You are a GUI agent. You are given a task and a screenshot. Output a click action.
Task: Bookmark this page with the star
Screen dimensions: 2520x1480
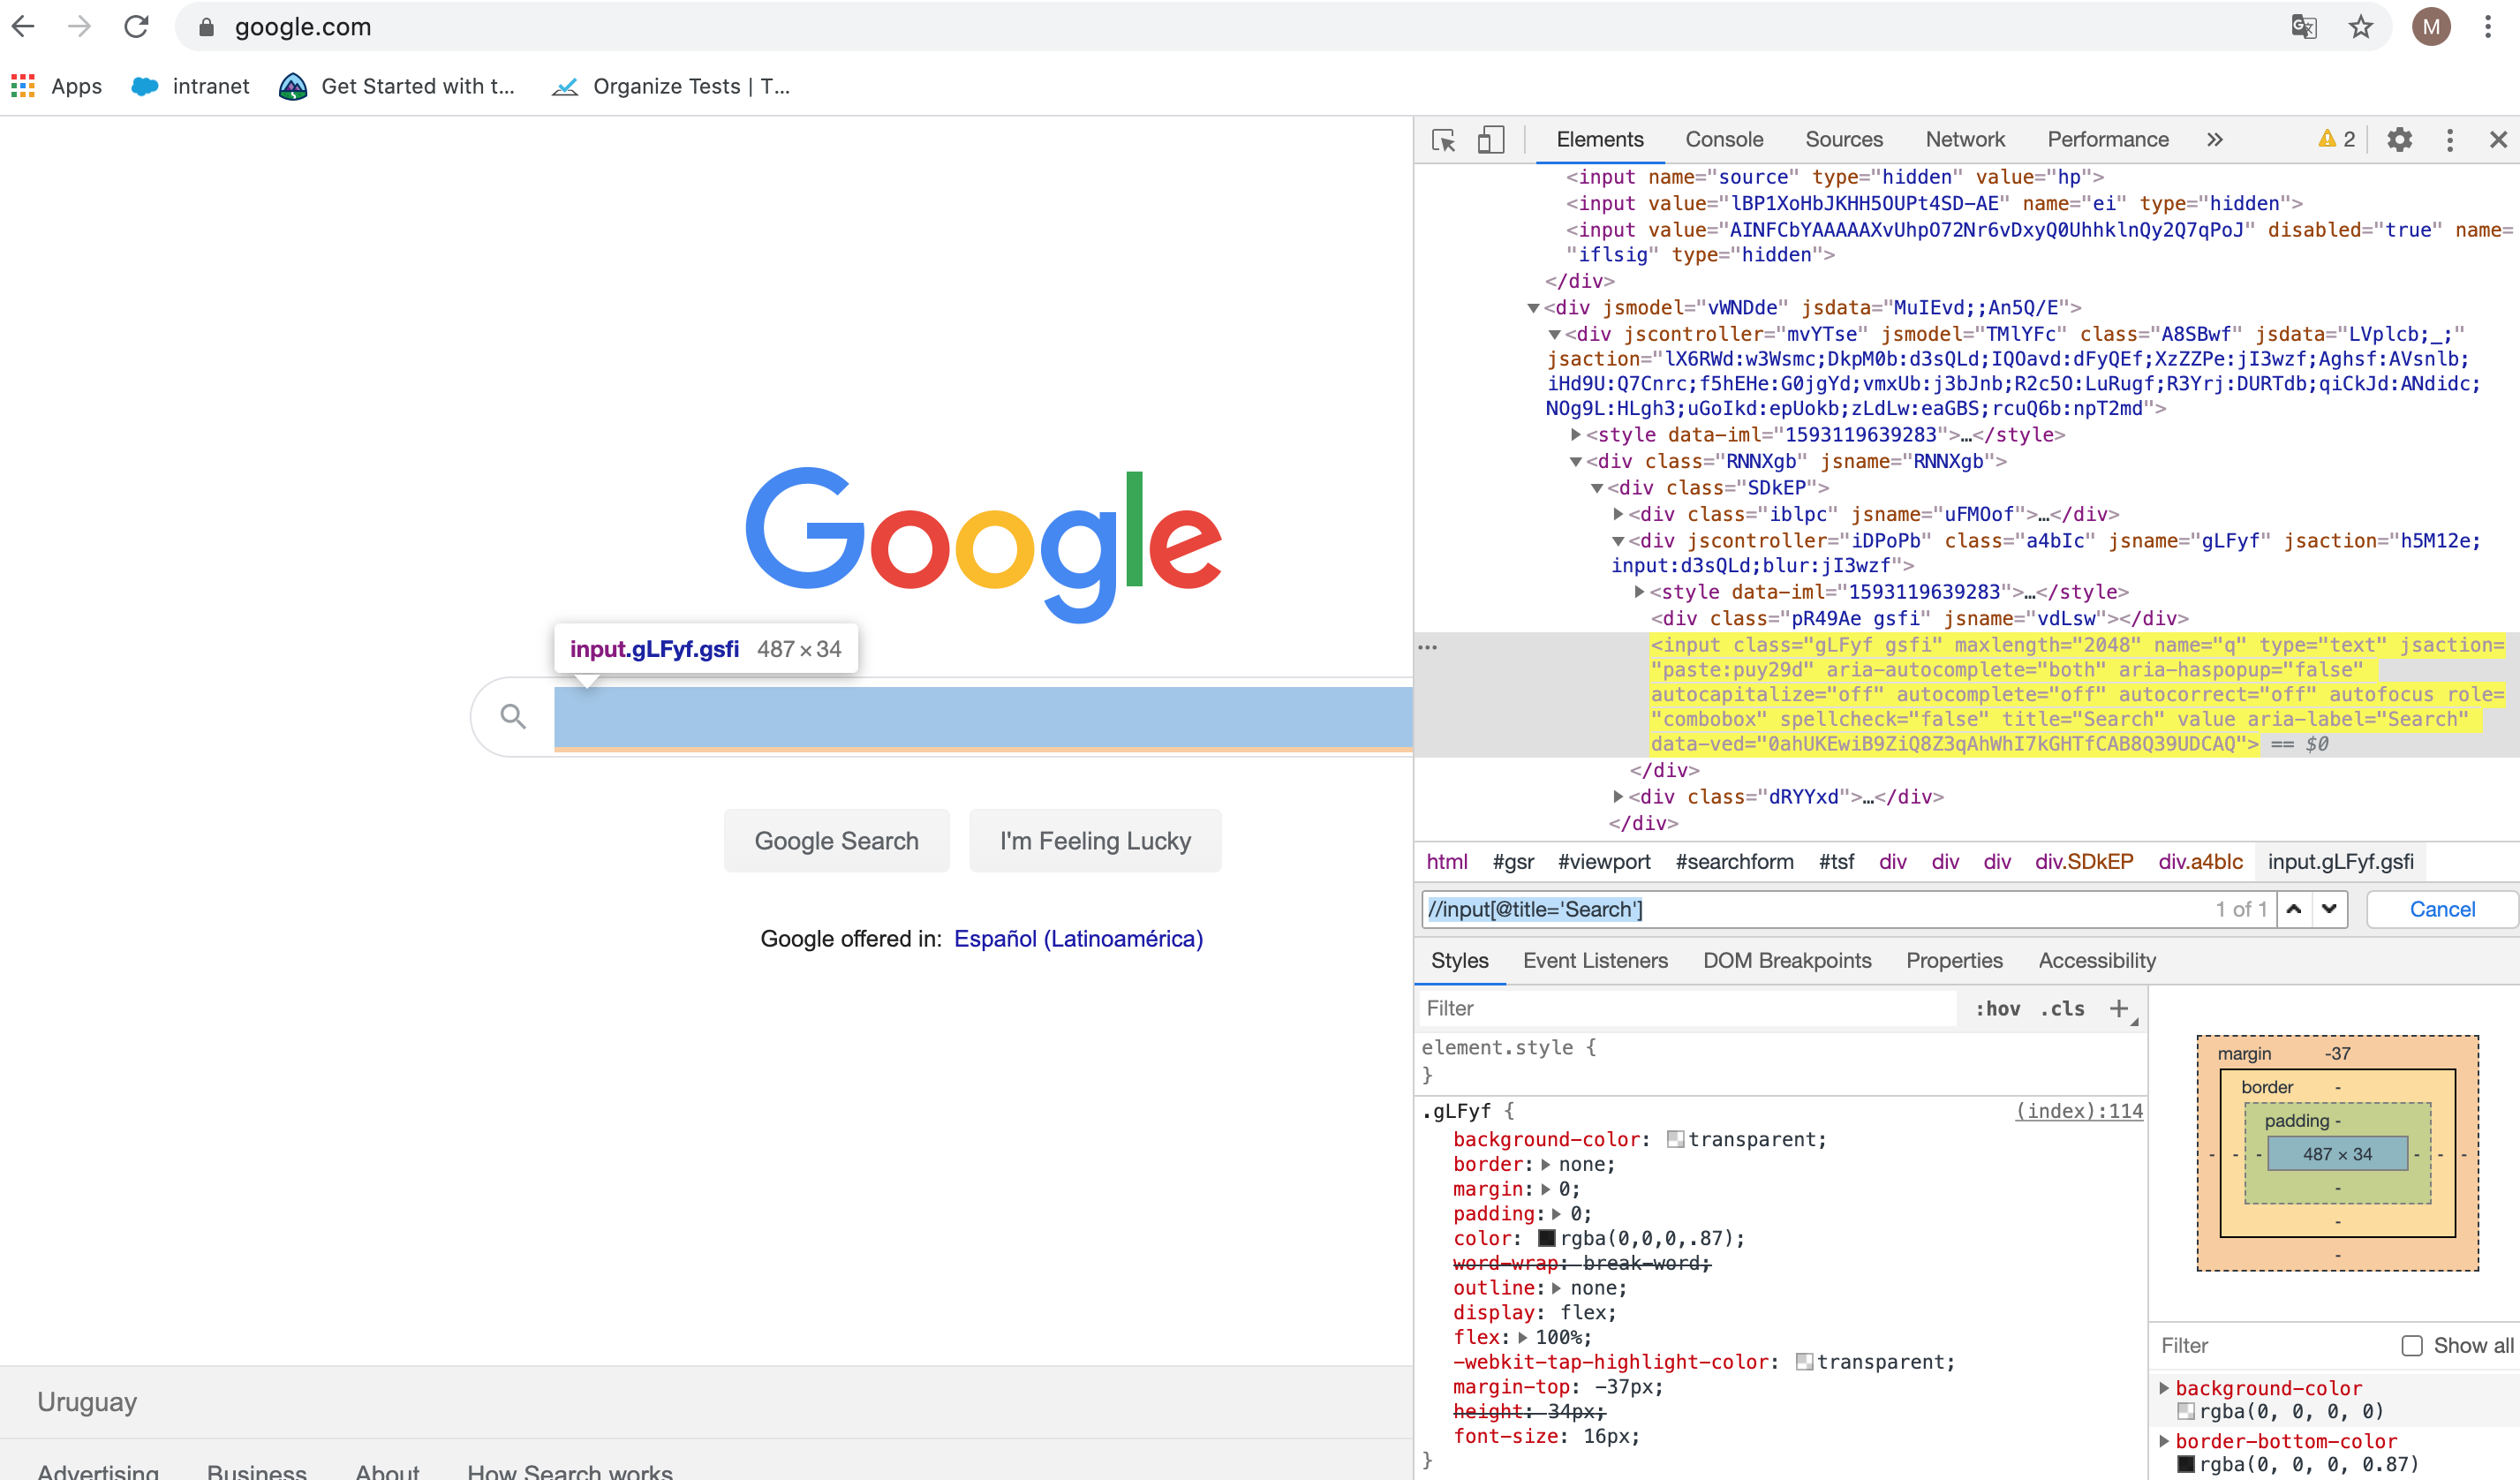point(2361,27)
